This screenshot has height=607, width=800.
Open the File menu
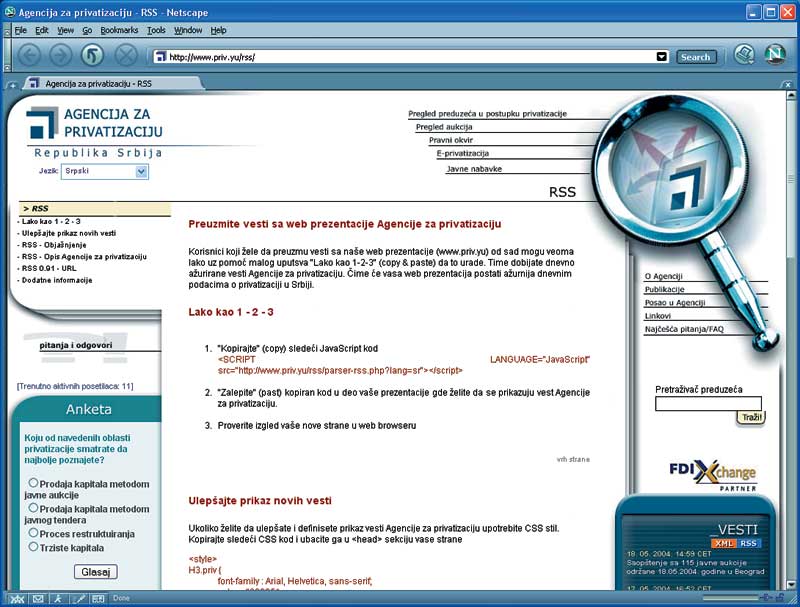coord(21,30)
